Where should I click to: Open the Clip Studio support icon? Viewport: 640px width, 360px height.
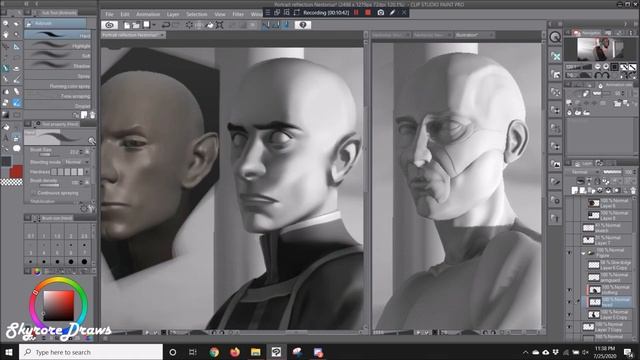coord(302,25)
